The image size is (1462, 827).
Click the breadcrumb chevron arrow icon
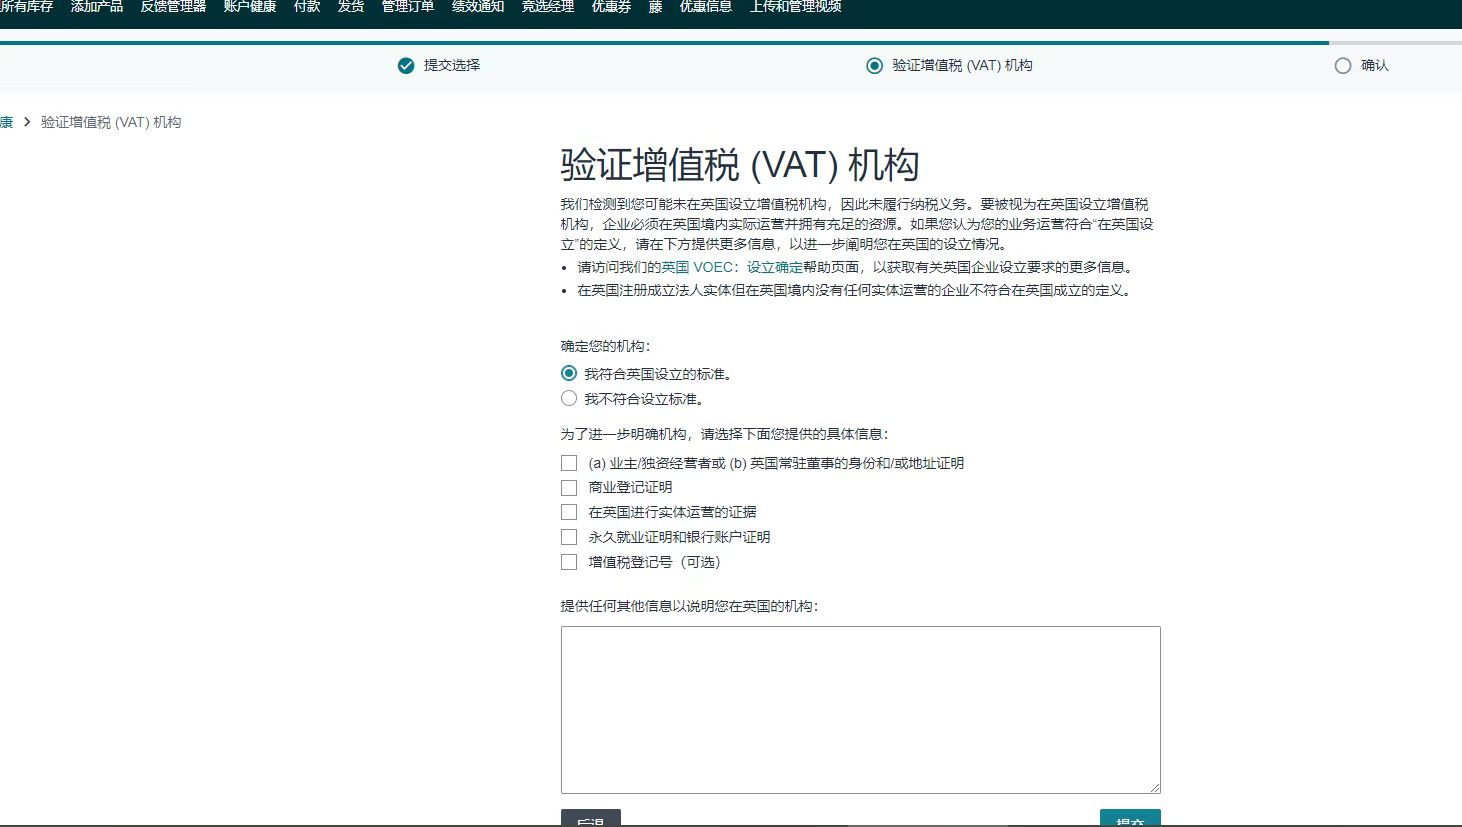(x=27, y=122)
